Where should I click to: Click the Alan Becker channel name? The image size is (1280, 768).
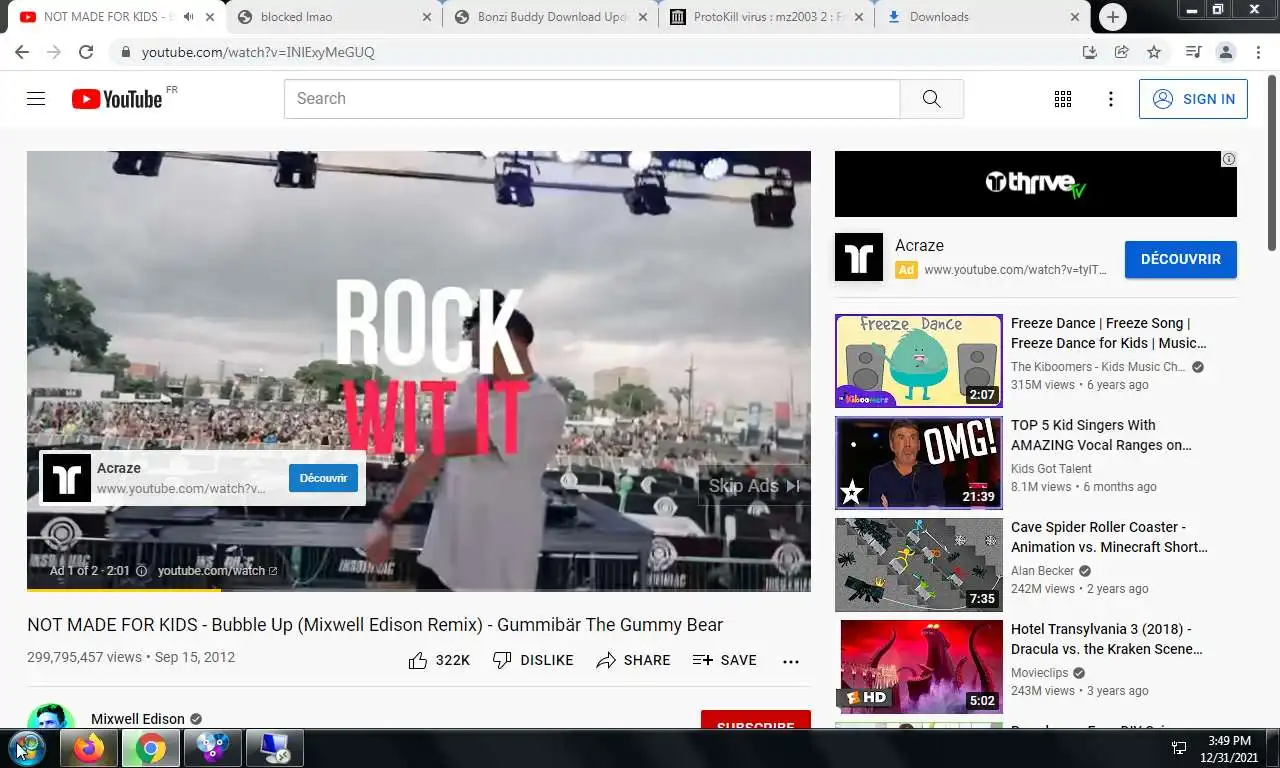[1042, 571]
